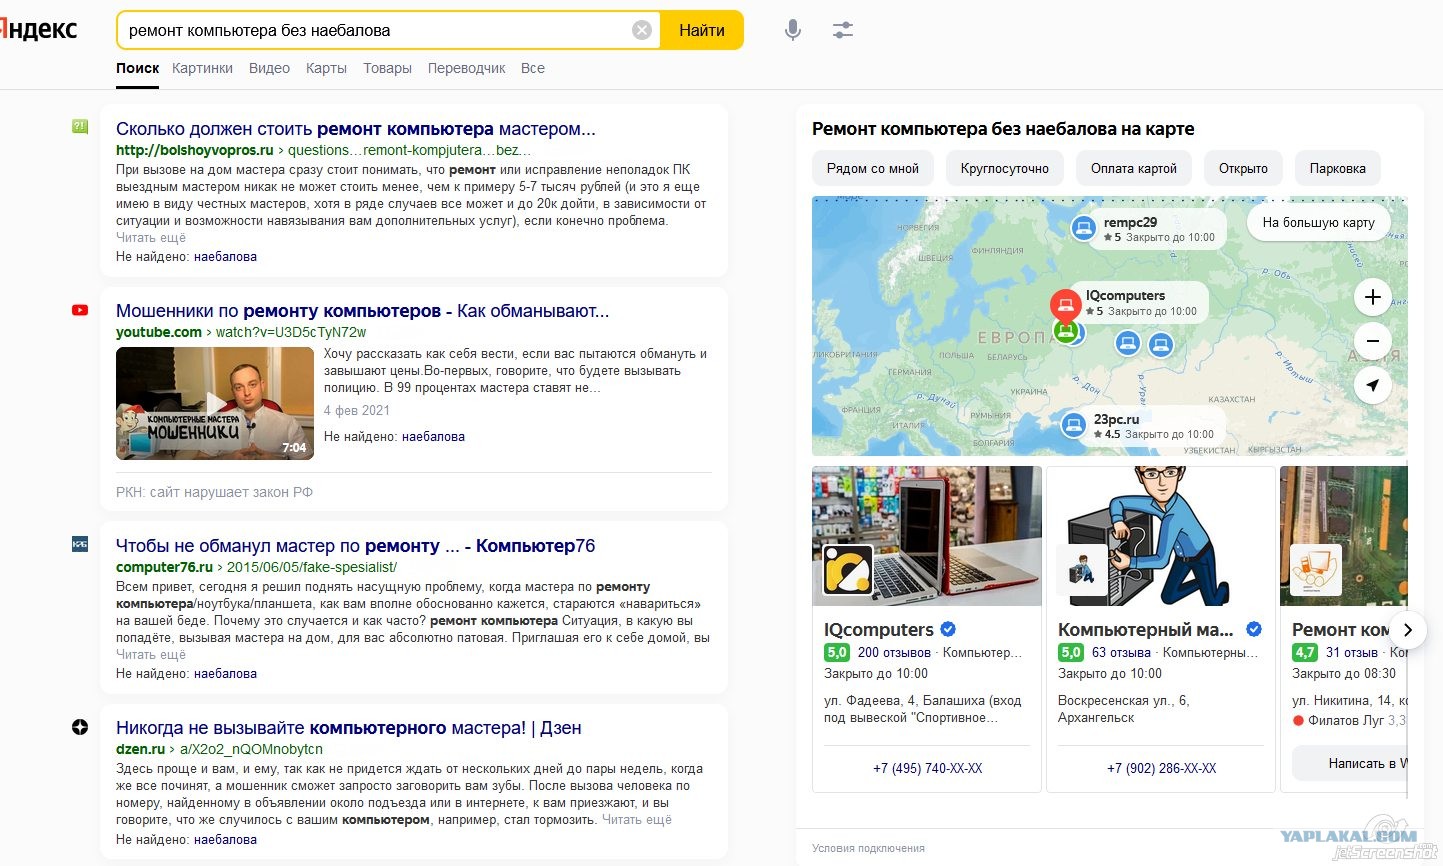
Task: Reveal phone +7 (902) 286-XX-XX
Action: [1161, 768]
